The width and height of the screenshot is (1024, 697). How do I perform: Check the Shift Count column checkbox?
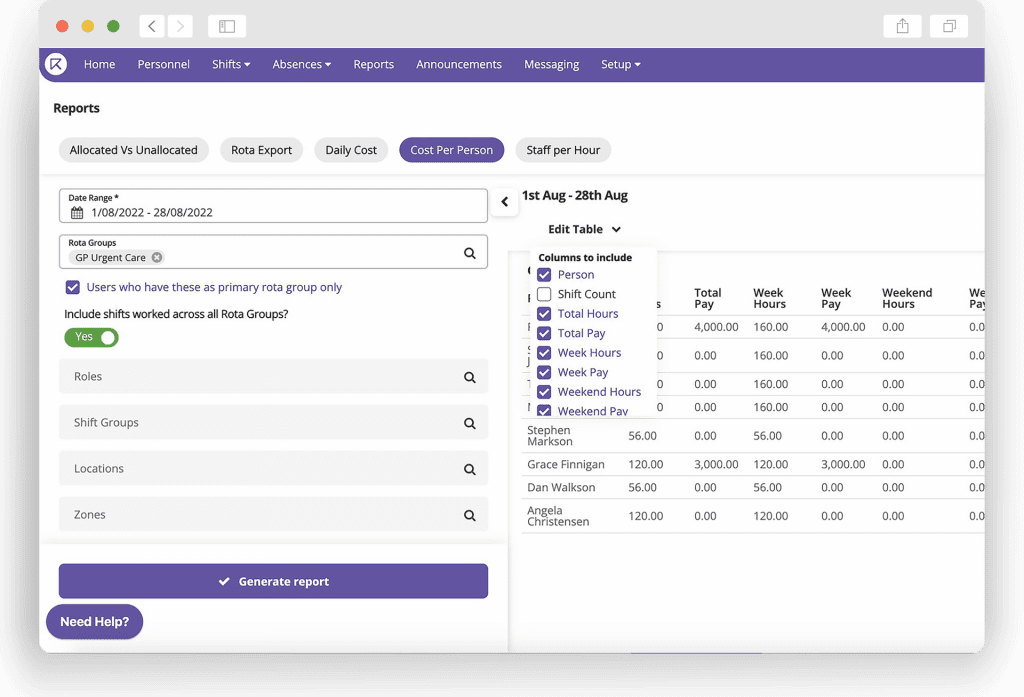pyautogui.click(x=544, y=295)
